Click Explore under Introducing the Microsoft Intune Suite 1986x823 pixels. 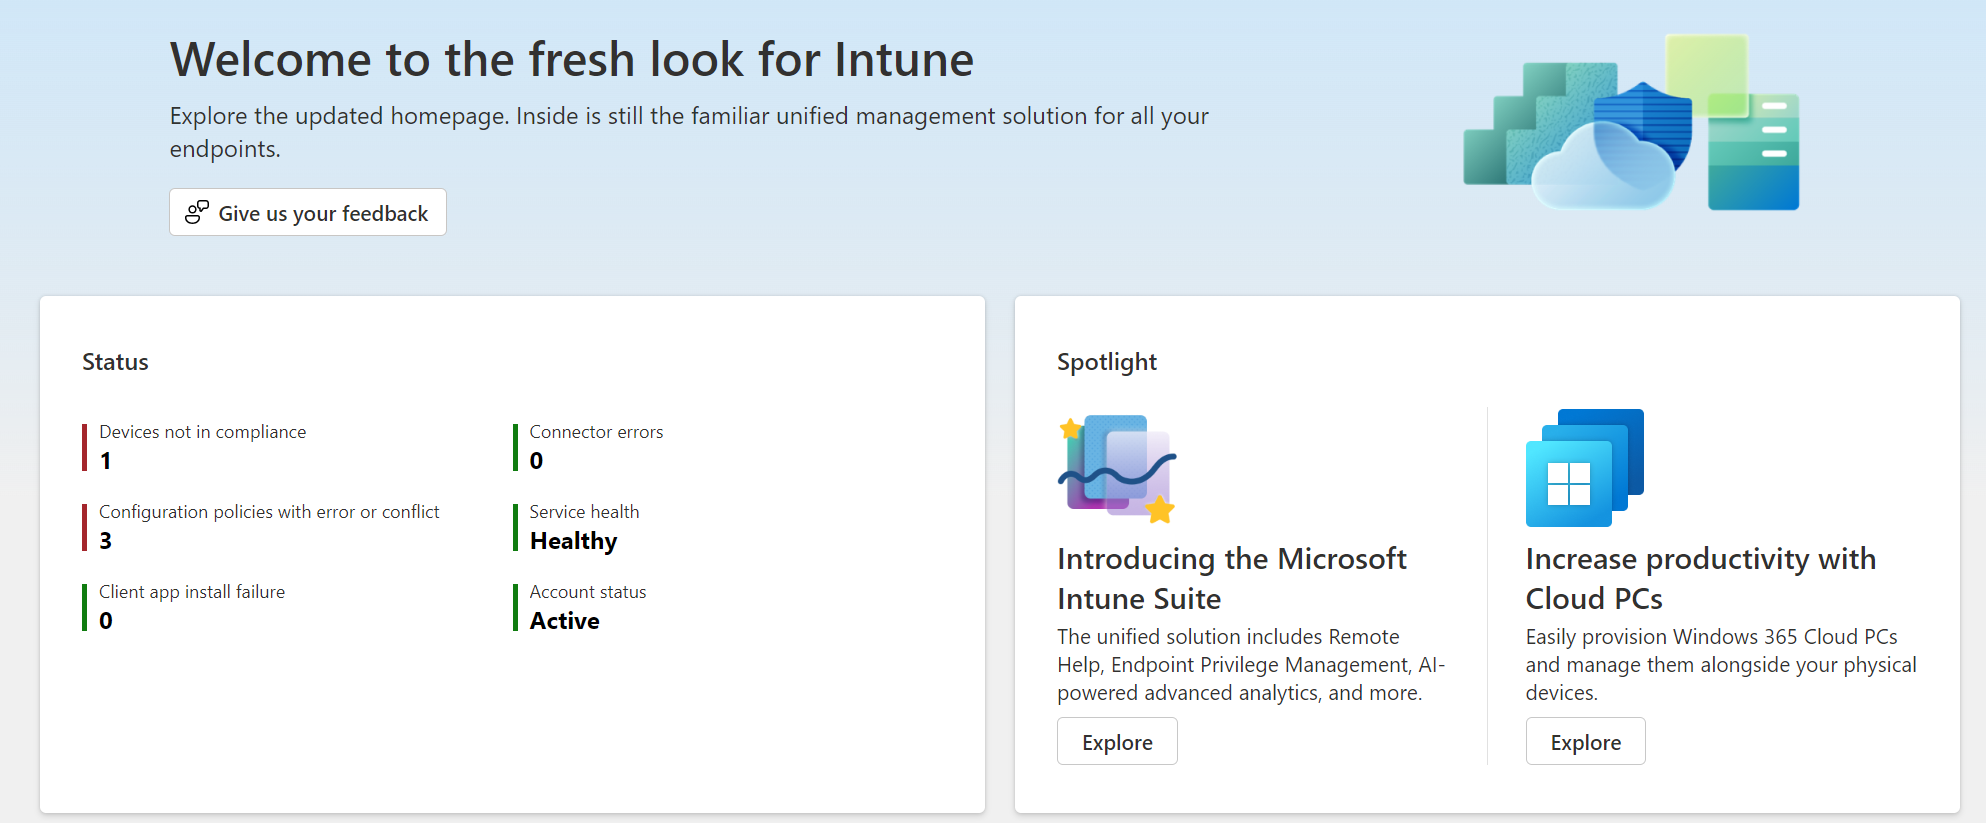[1117, 742]
